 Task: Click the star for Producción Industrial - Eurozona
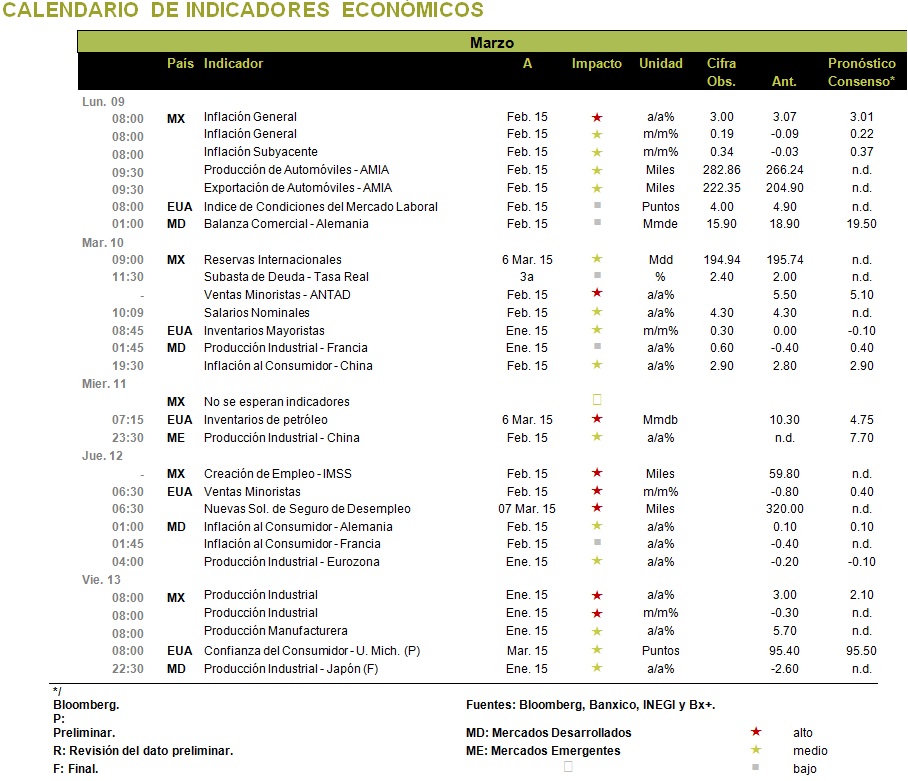(597, 560)
